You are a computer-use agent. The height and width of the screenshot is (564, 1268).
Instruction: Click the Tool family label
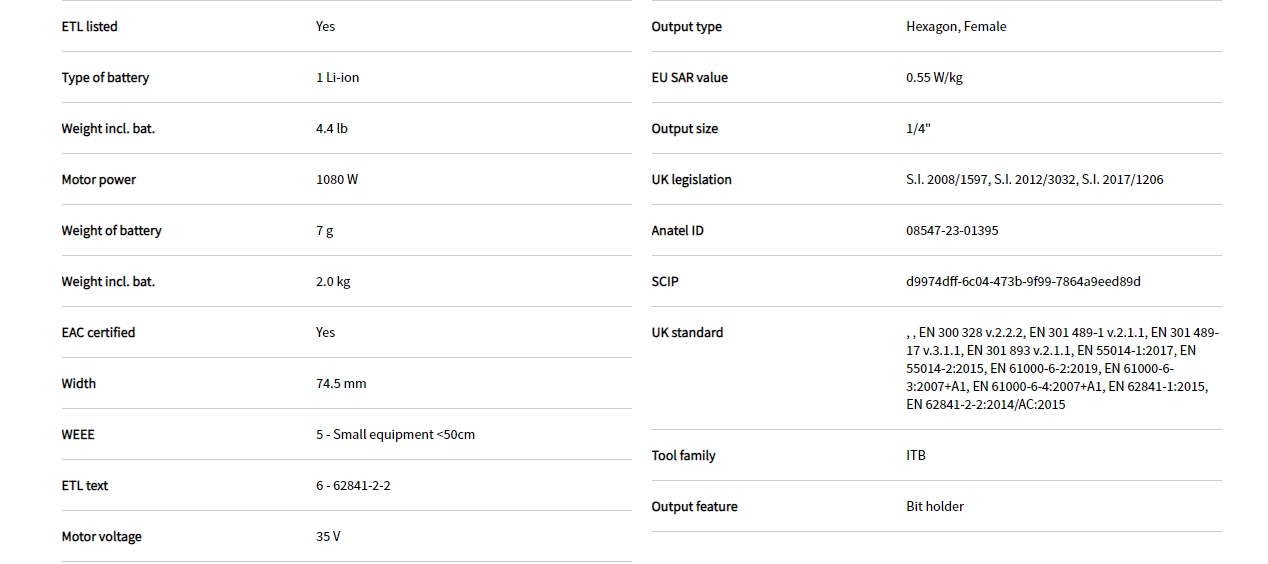tap(683, 456)
